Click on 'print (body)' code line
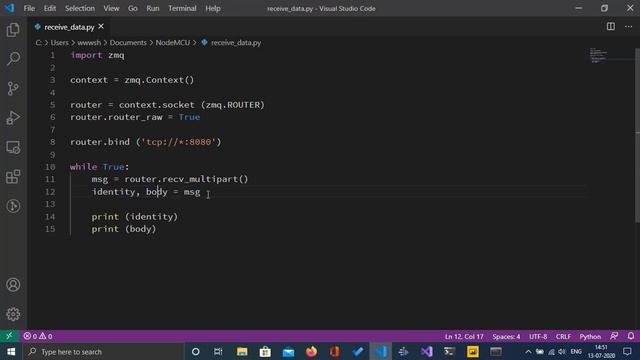The image size is (640, 360). pyautogui.click(x=124, y=229)
